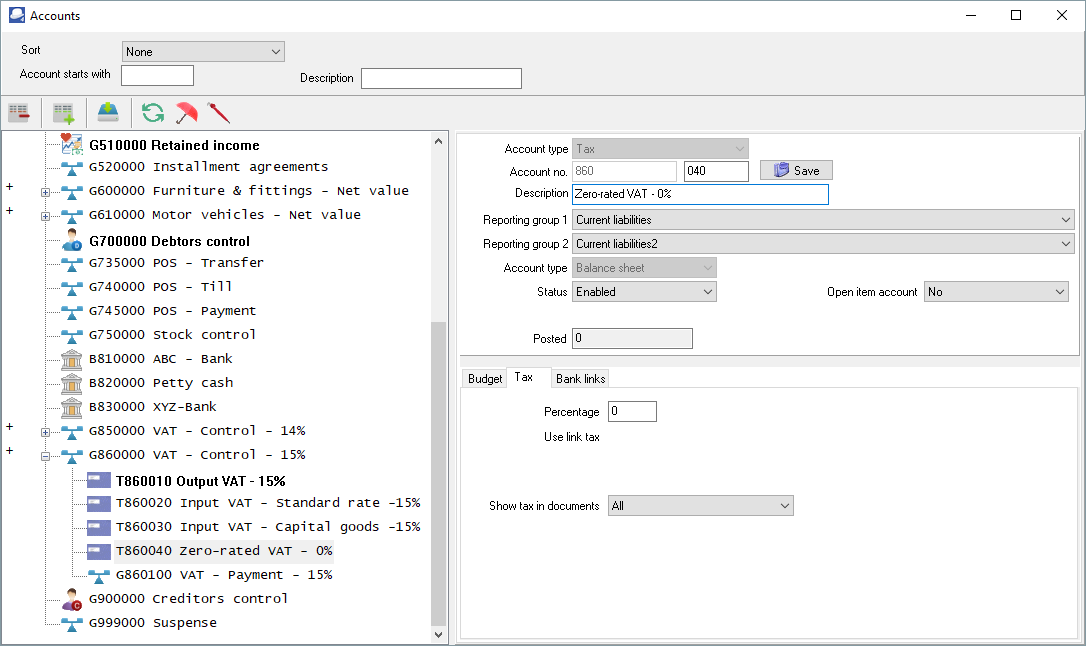
Task: Open the Status dropdown
Action: click(644, 291)
